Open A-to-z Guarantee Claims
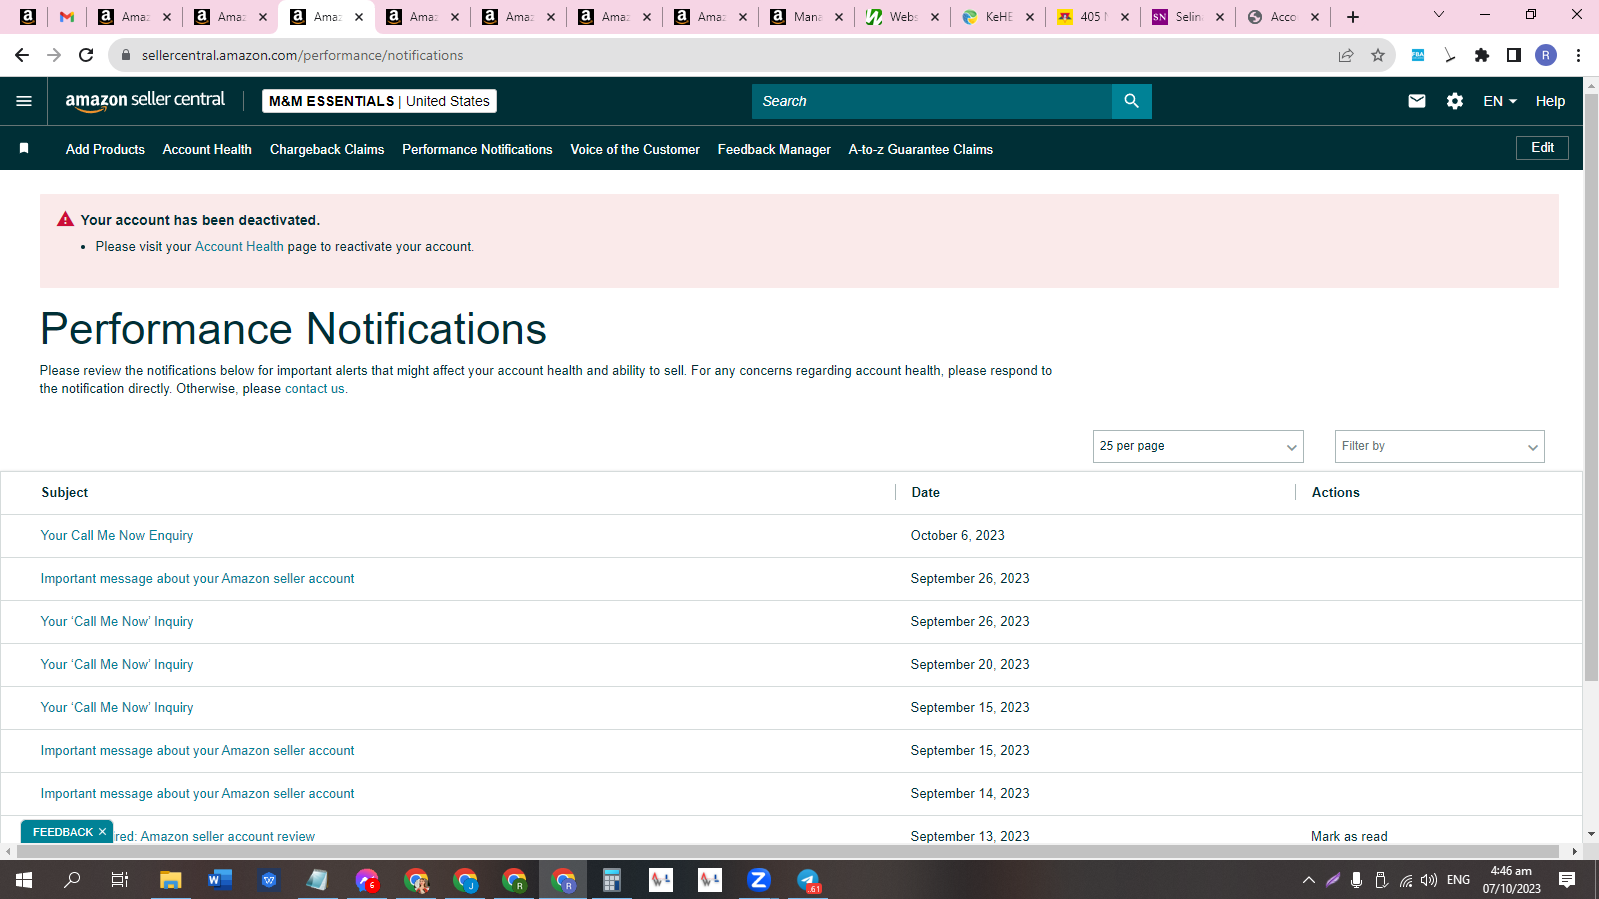The image size is (1599, 899). pyautogui.click(x=920, y=149)
